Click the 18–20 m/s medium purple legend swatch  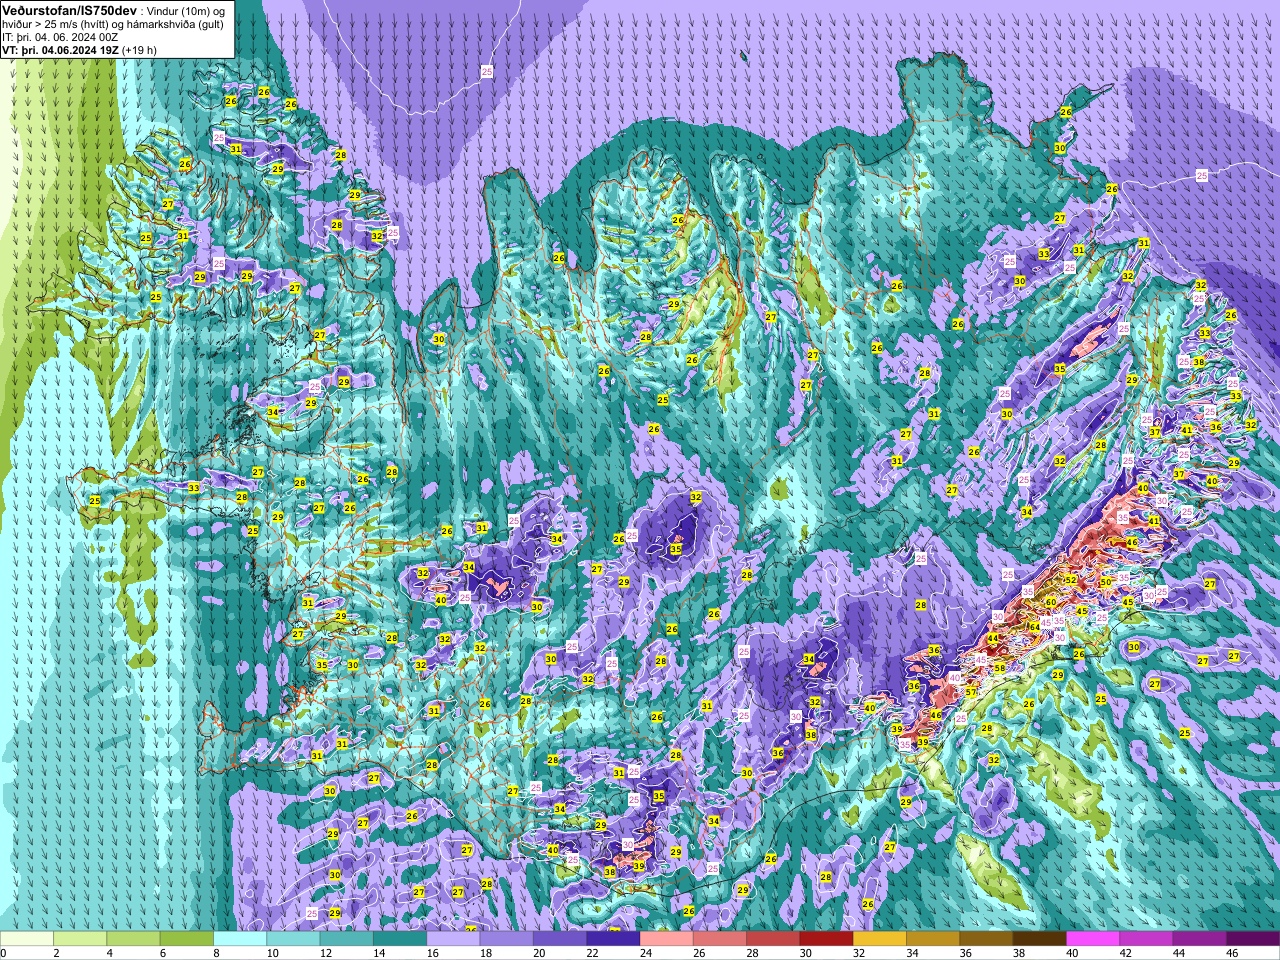point(507,939)
